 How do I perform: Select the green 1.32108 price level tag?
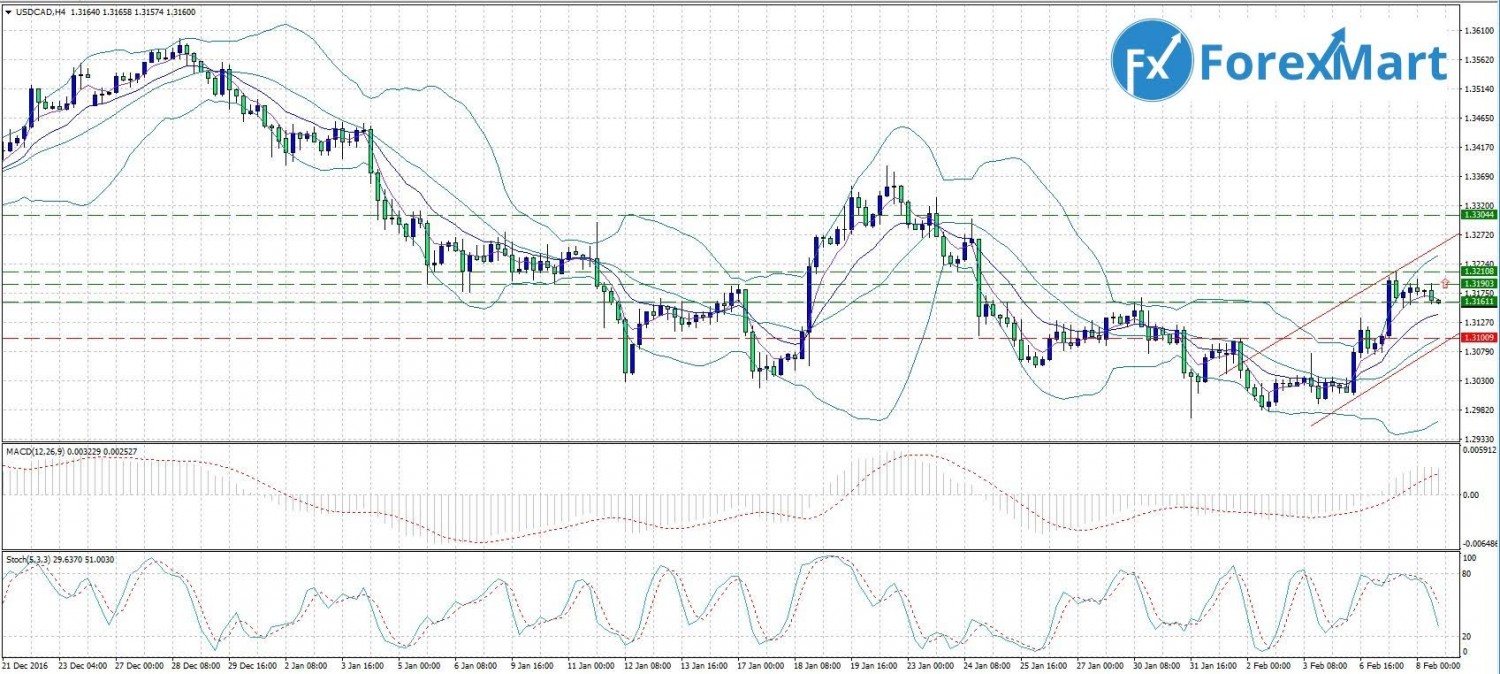[1478, 271]
